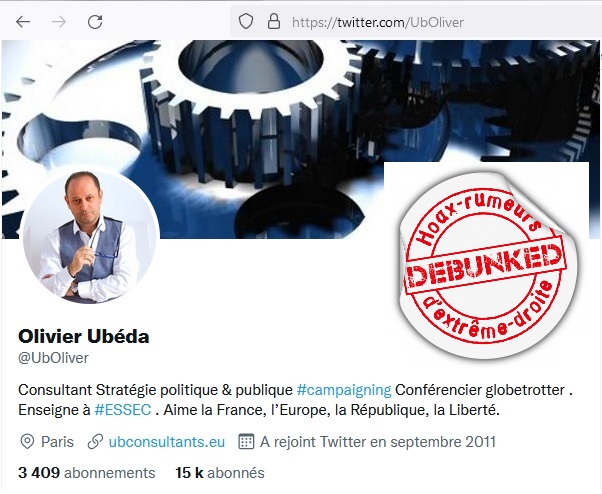Click the #campaigning hashtag link
Screen dimensions: 602x494
click(344, 390)
